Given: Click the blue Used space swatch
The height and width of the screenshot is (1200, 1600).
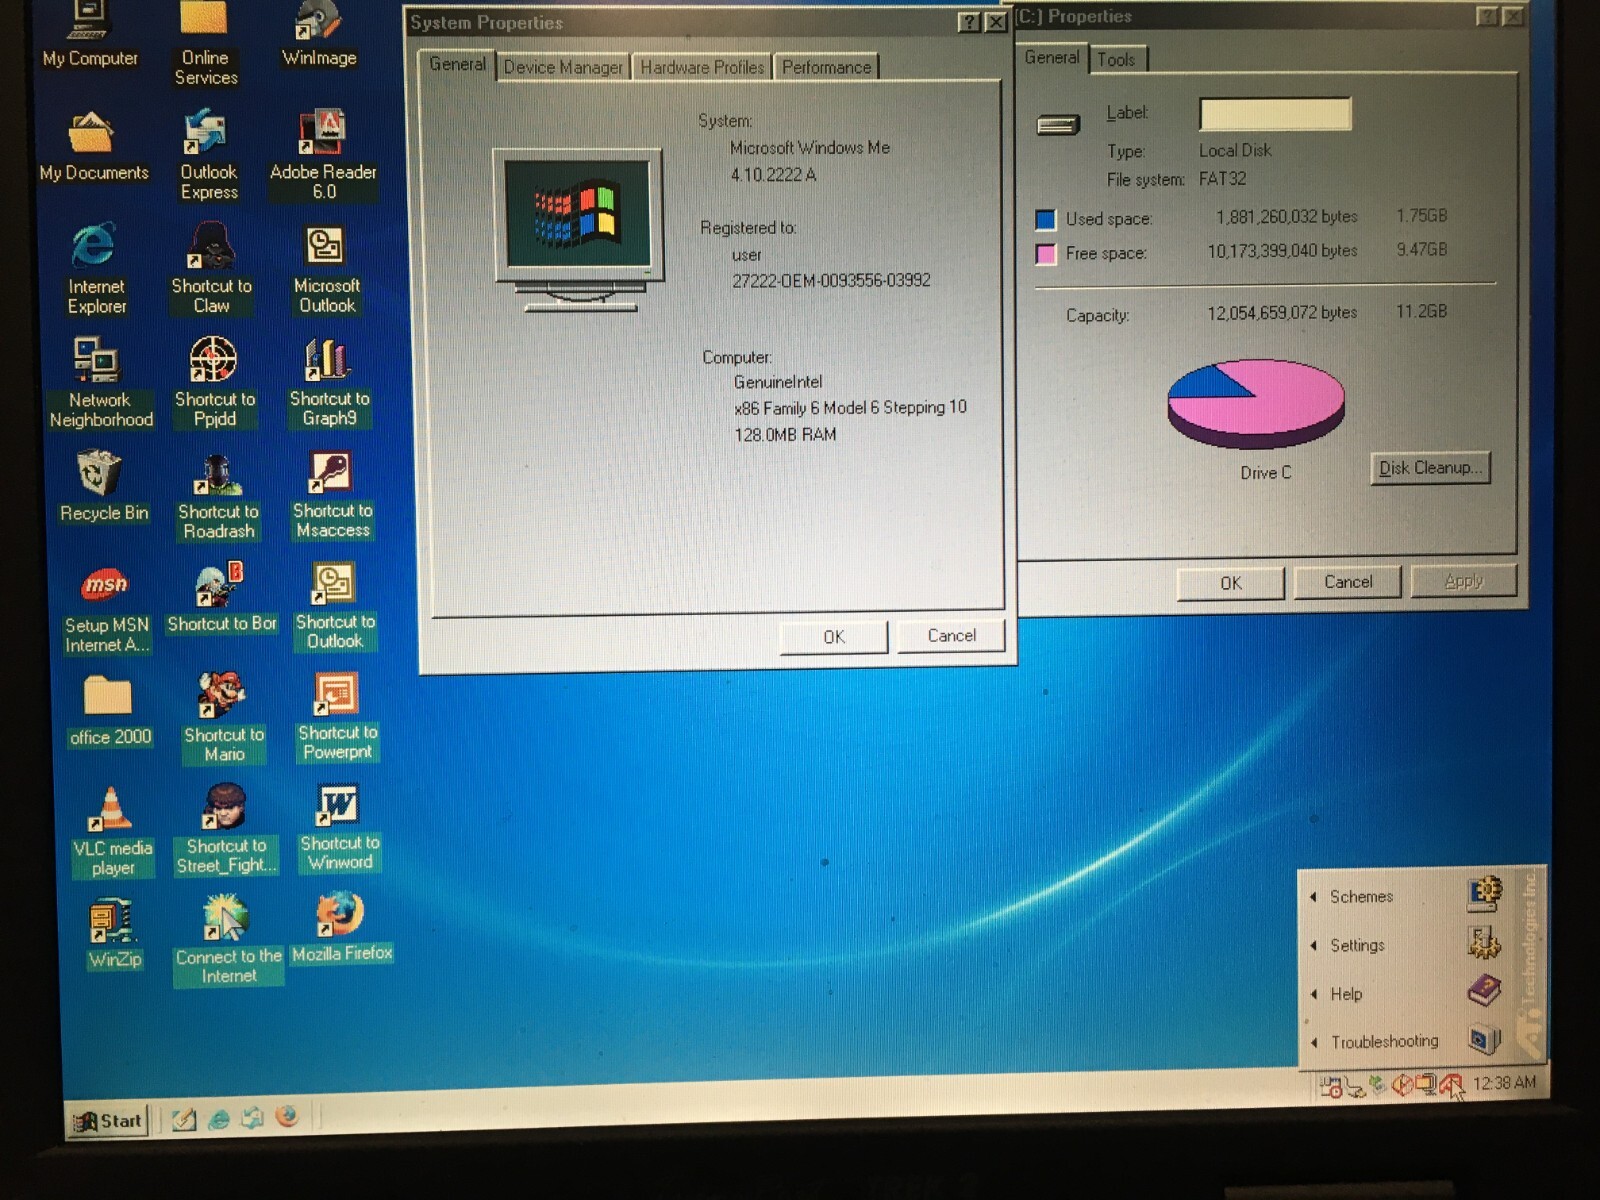Looking at the screenshot, I should pyautogui.click(x=1045, y=219).
